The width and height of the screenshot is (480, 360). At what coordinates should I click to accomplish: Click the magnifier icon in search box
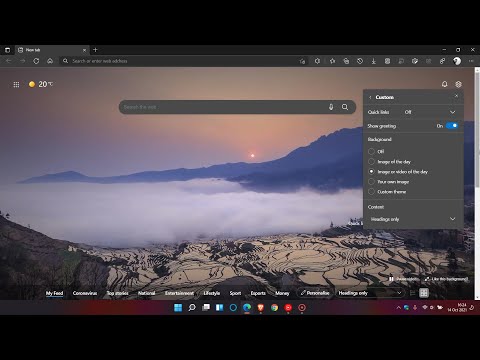(345, 107)
